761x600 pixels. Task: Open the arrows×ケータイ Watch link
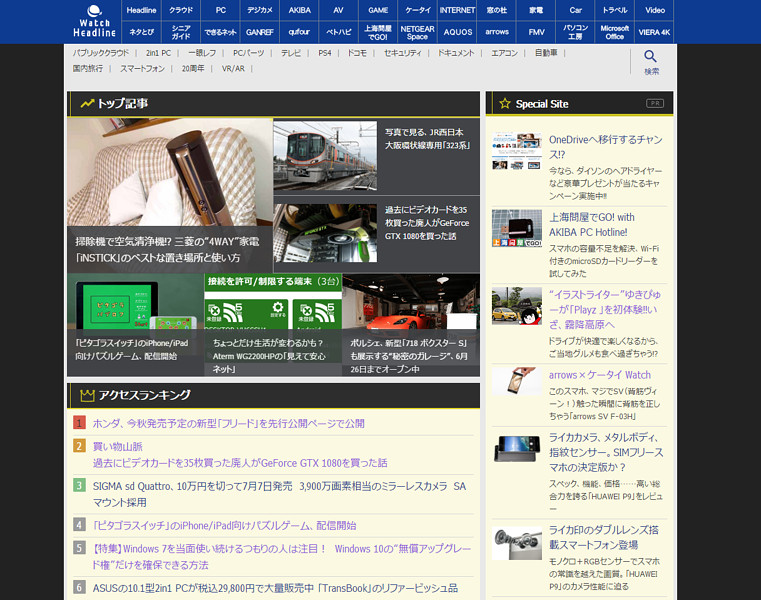[600, 375]
